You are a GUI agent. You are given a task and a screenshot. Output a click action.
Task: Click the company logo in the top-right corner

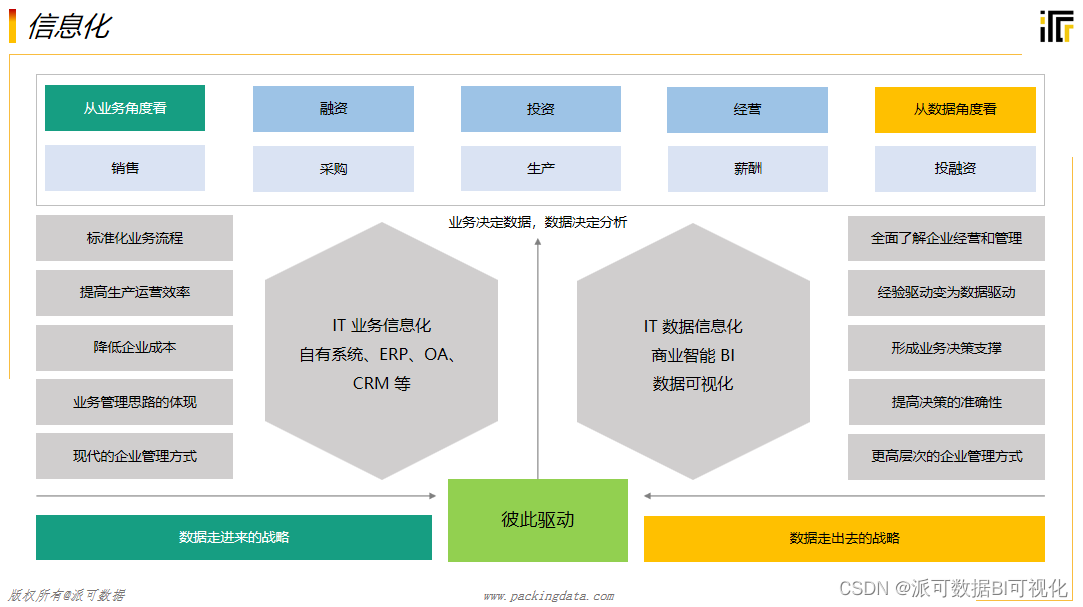coord(1056,26)
